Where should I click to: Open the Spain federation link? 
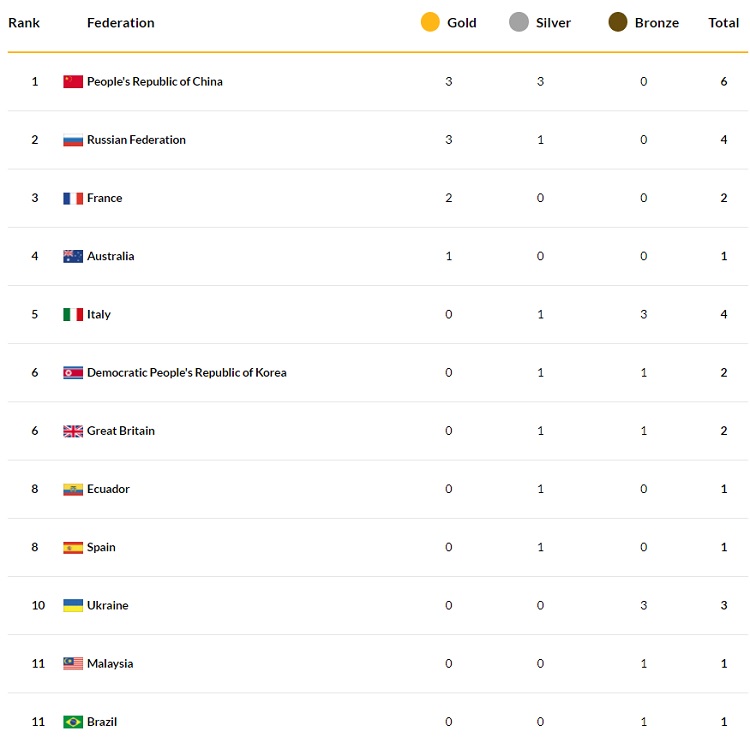tap(101, 548)
